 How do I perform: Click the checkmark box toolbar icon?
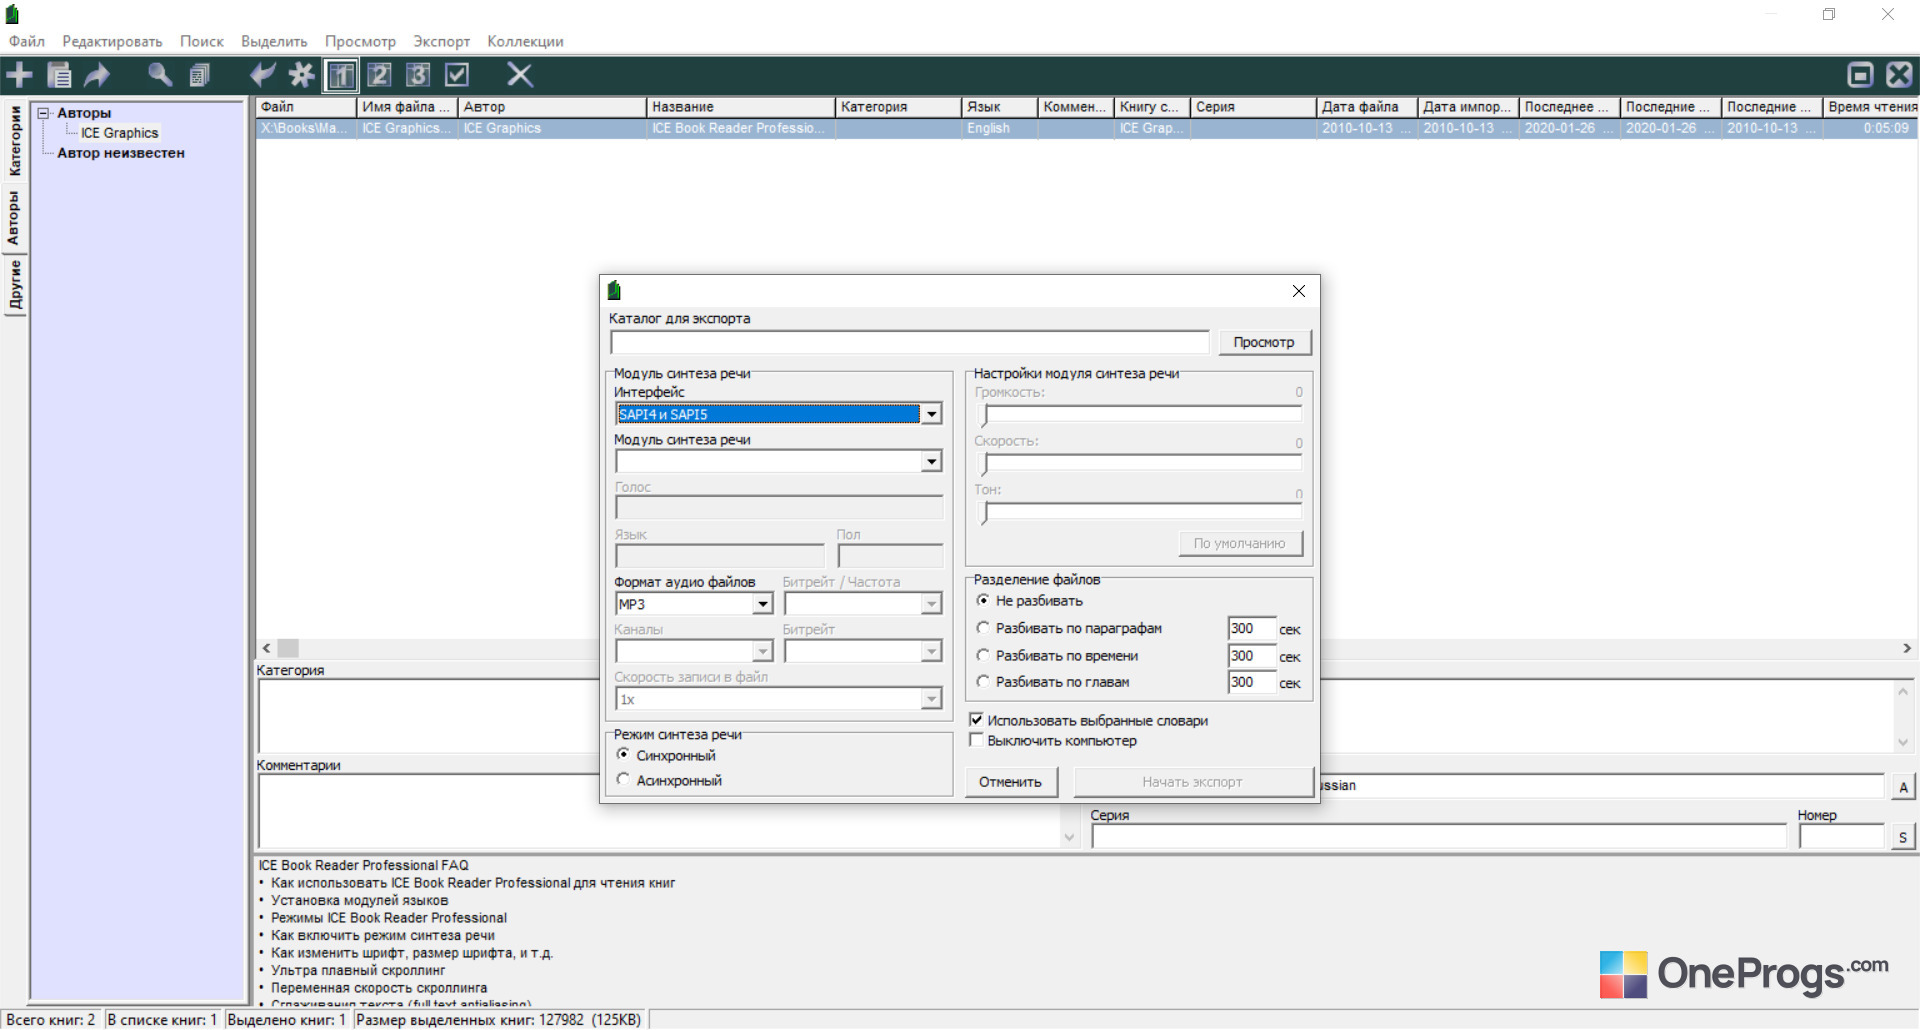coord(457,75)
